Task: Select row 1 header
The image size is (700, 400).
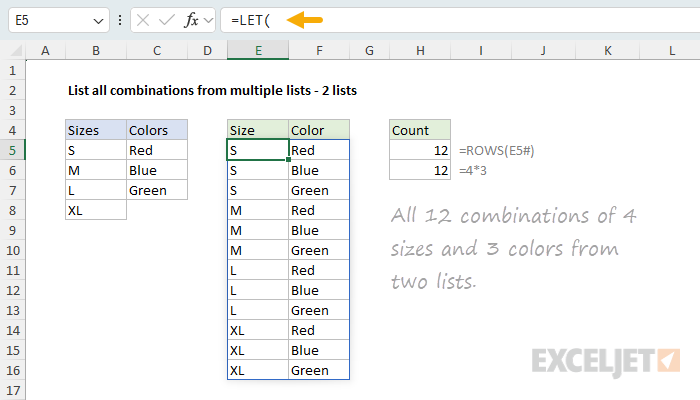Action: tap(12, 71)
